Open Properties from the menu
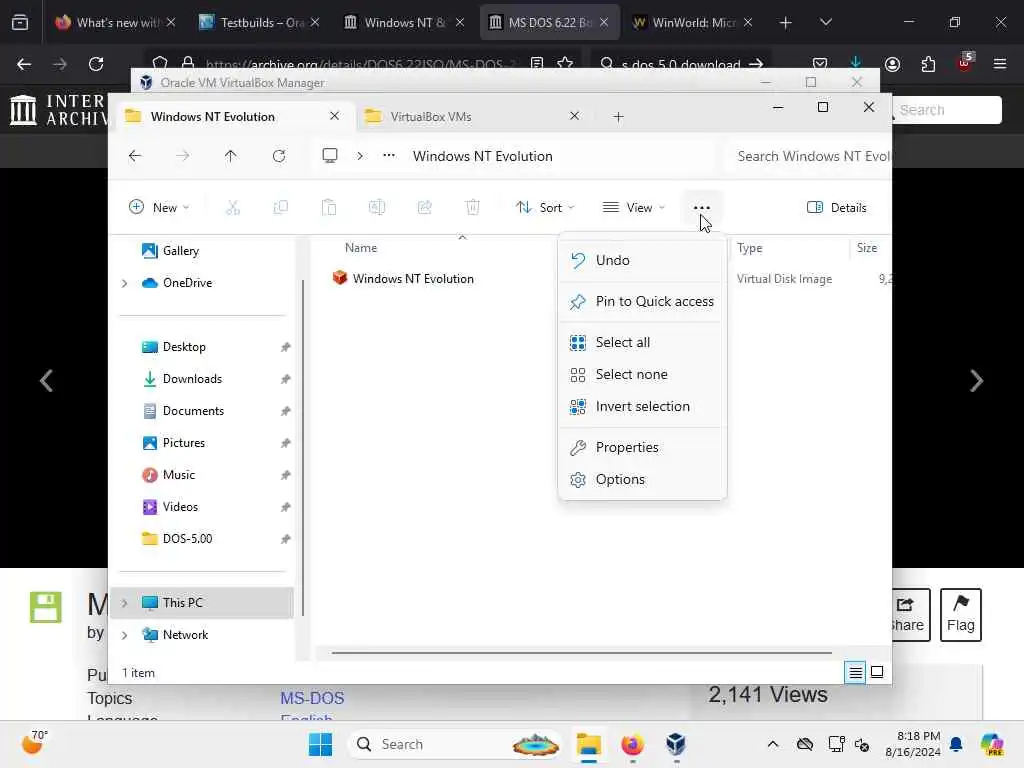The width and height of the screenshot is (1024, 768). coord(643,447)
